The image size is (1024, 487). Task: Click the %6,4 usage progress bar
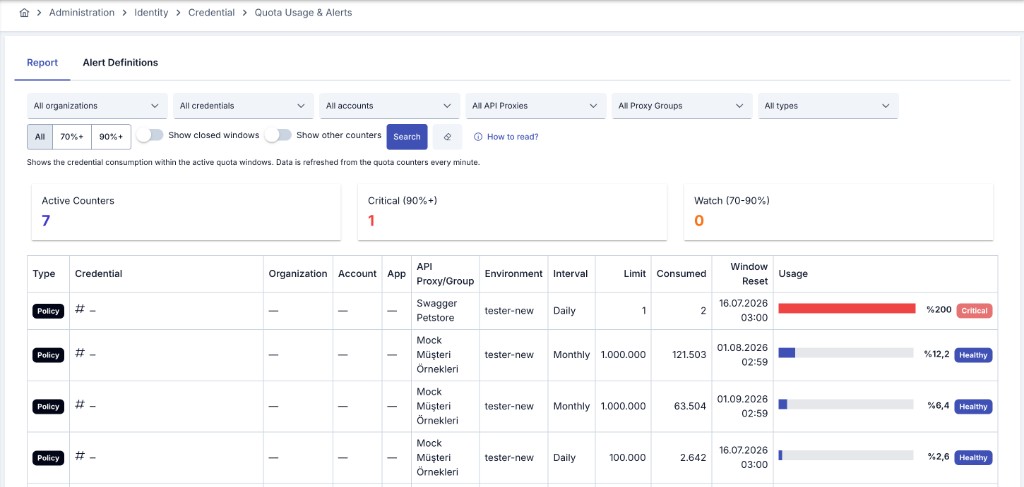846,405
